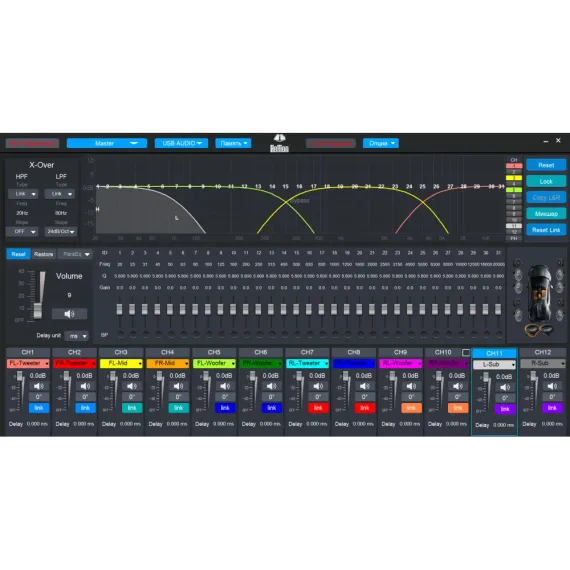
Task: Open LPF Type dropdown
Action: tap(60, 194)
